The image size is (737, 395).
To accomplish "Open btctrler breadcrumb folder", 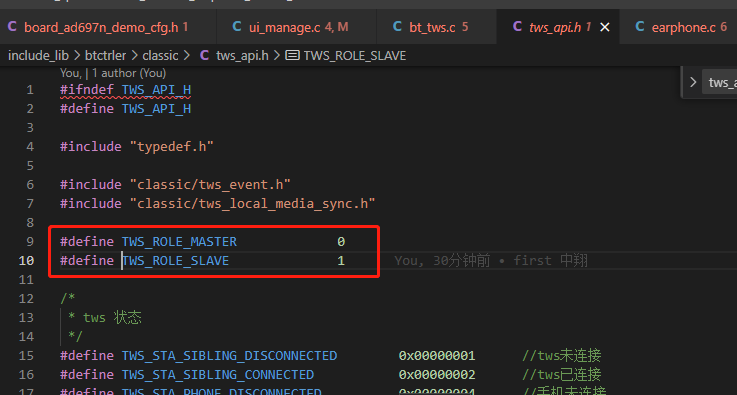I will 106,56.
